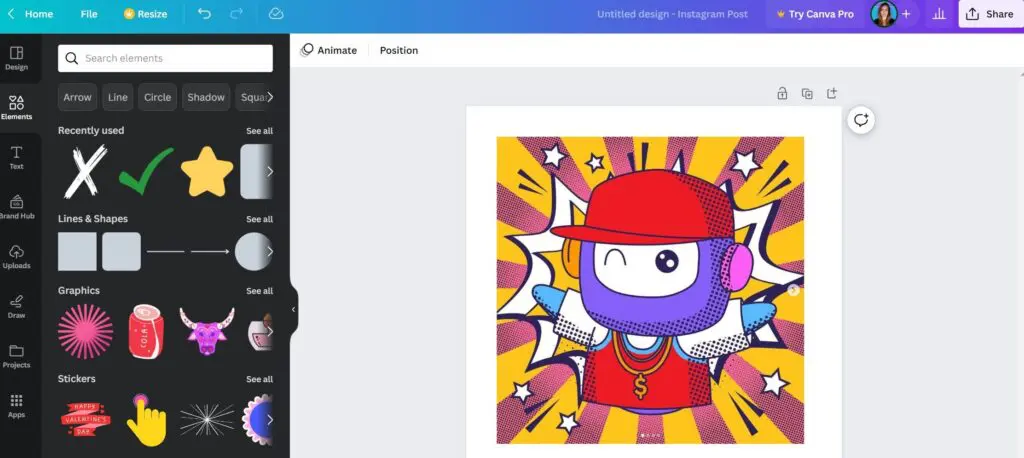This screenshot has width=1024, height=458.
Task: Open the Uploads panel
Action: click(x=16, y=257)
